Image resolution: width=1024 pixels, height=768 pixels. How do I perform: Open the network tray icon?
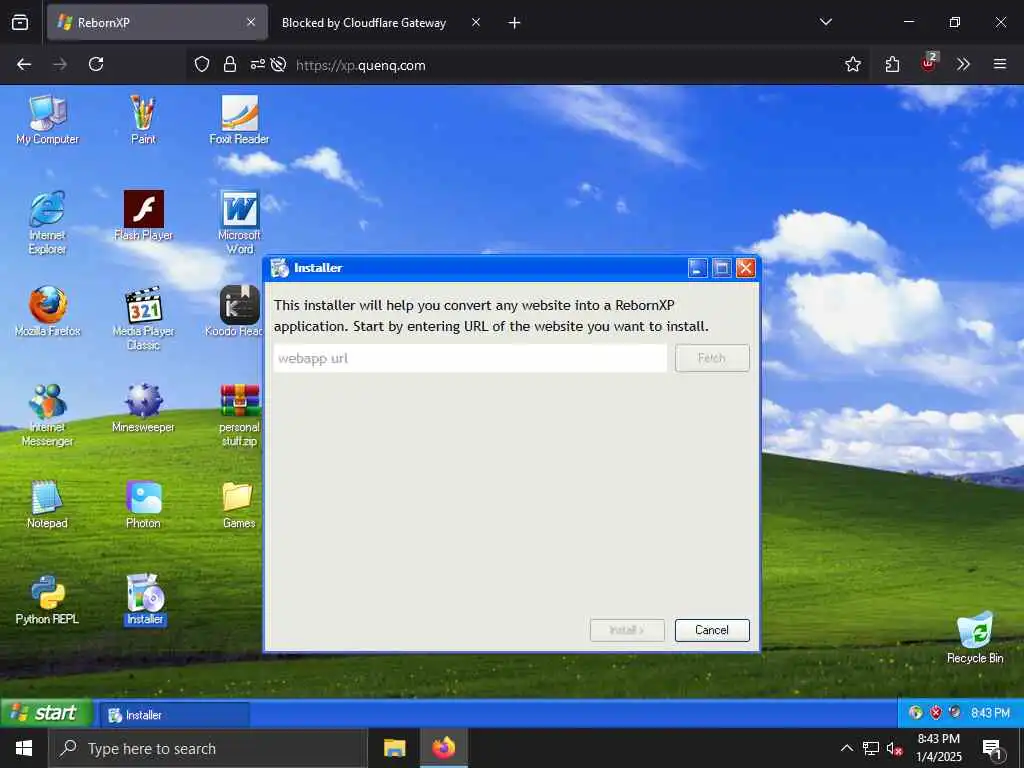coord(871,748)
